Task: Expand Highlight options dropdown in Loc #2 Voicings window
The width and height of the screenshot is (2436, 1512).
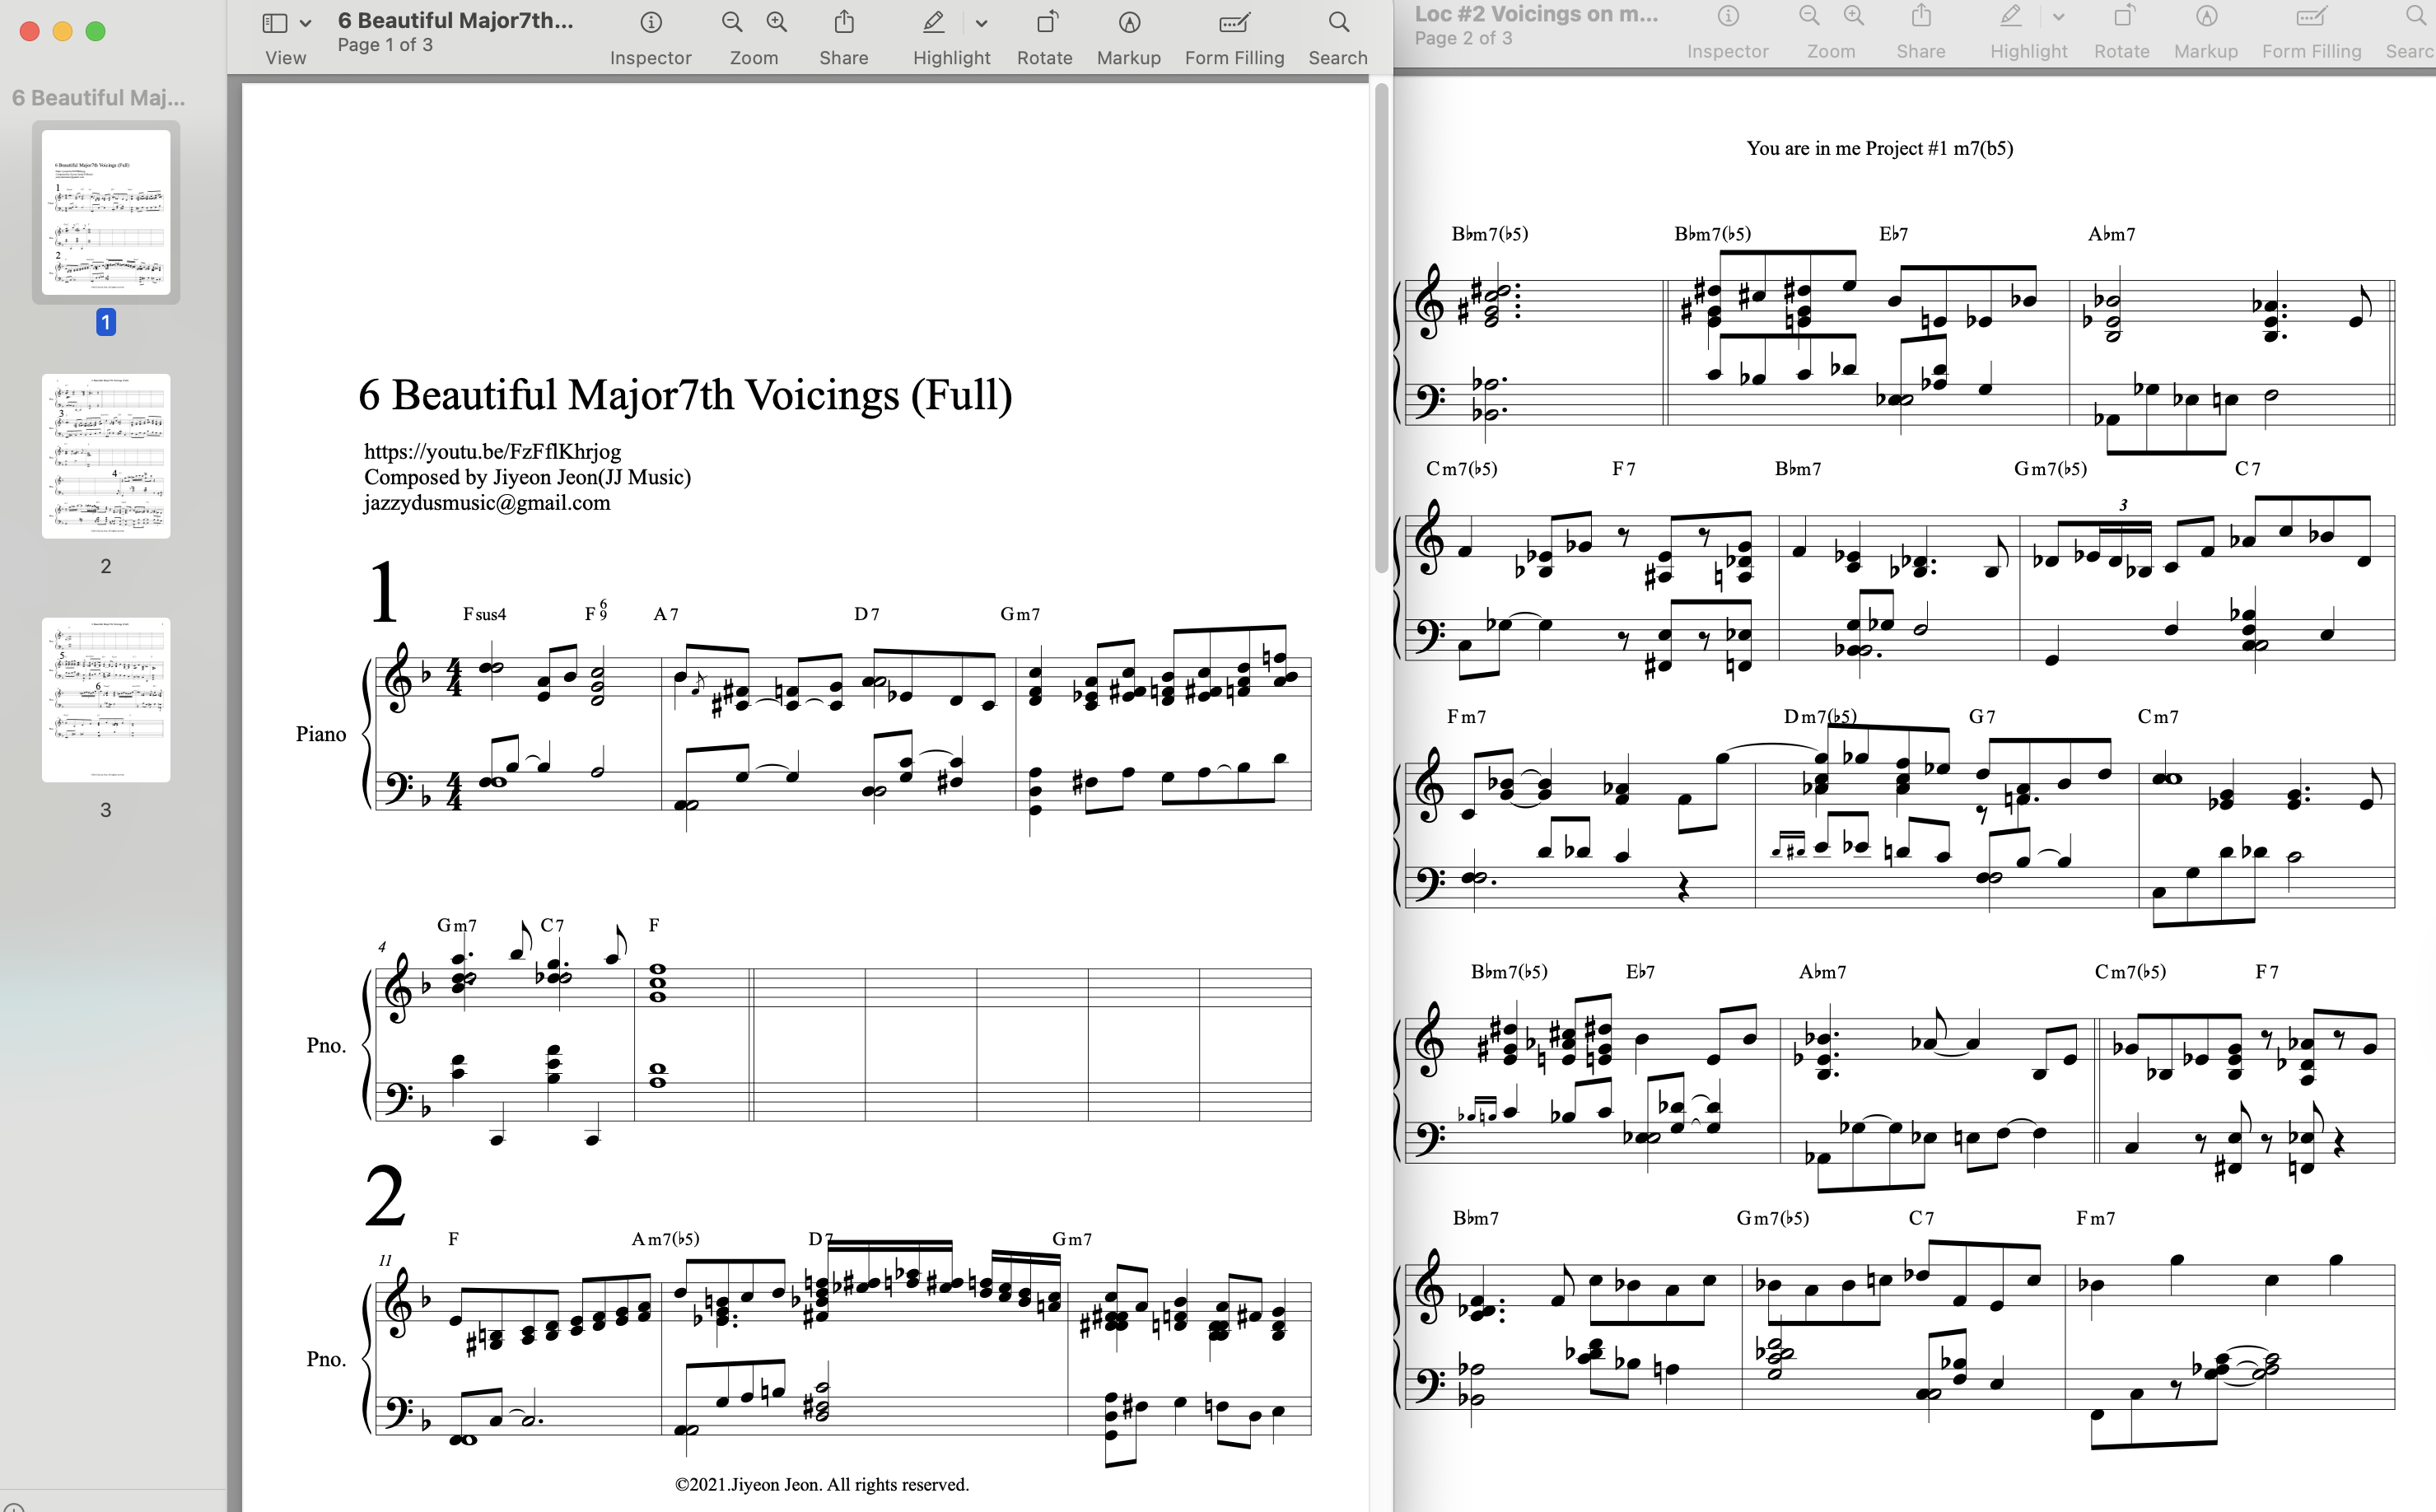Action: [2058, 17]
